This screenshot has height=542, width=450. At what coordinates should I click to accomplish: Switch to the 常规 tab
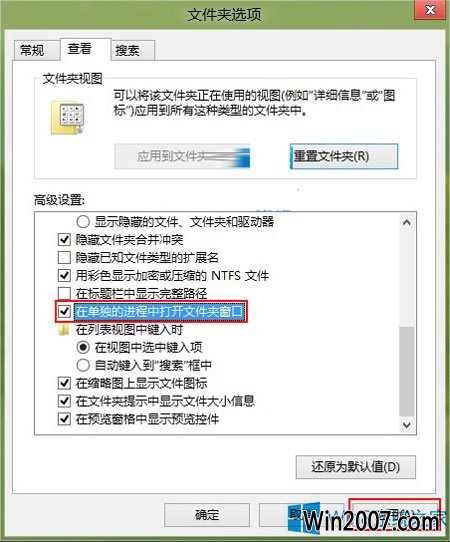(x=32, y=50)
